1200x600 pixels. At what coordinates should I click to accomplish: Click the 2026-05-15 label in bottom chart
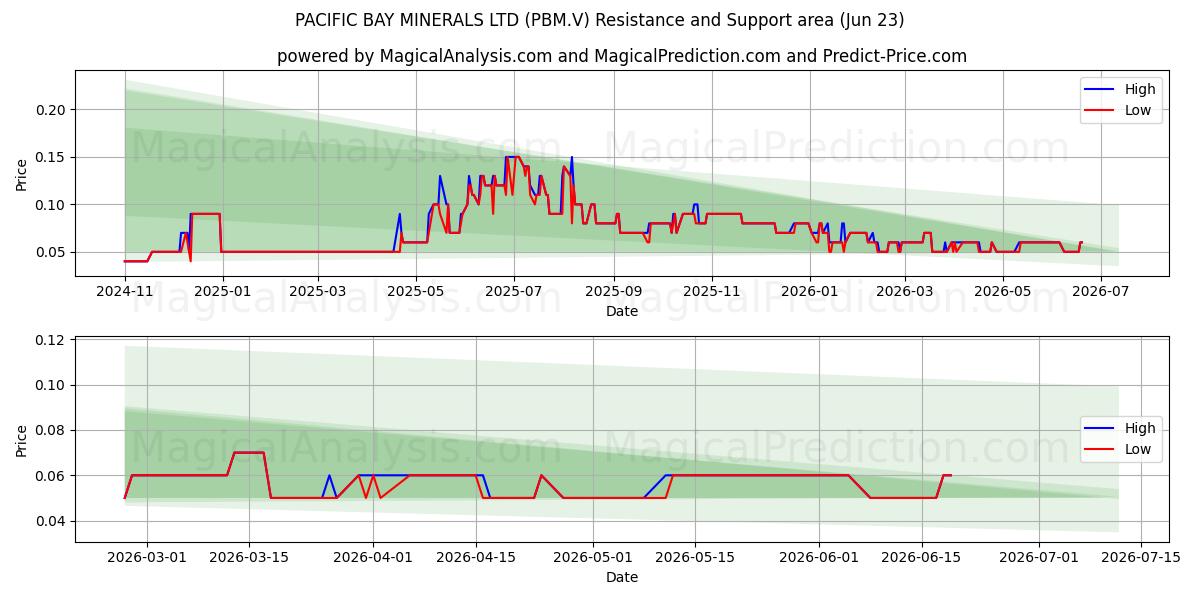tap(694, 557)
